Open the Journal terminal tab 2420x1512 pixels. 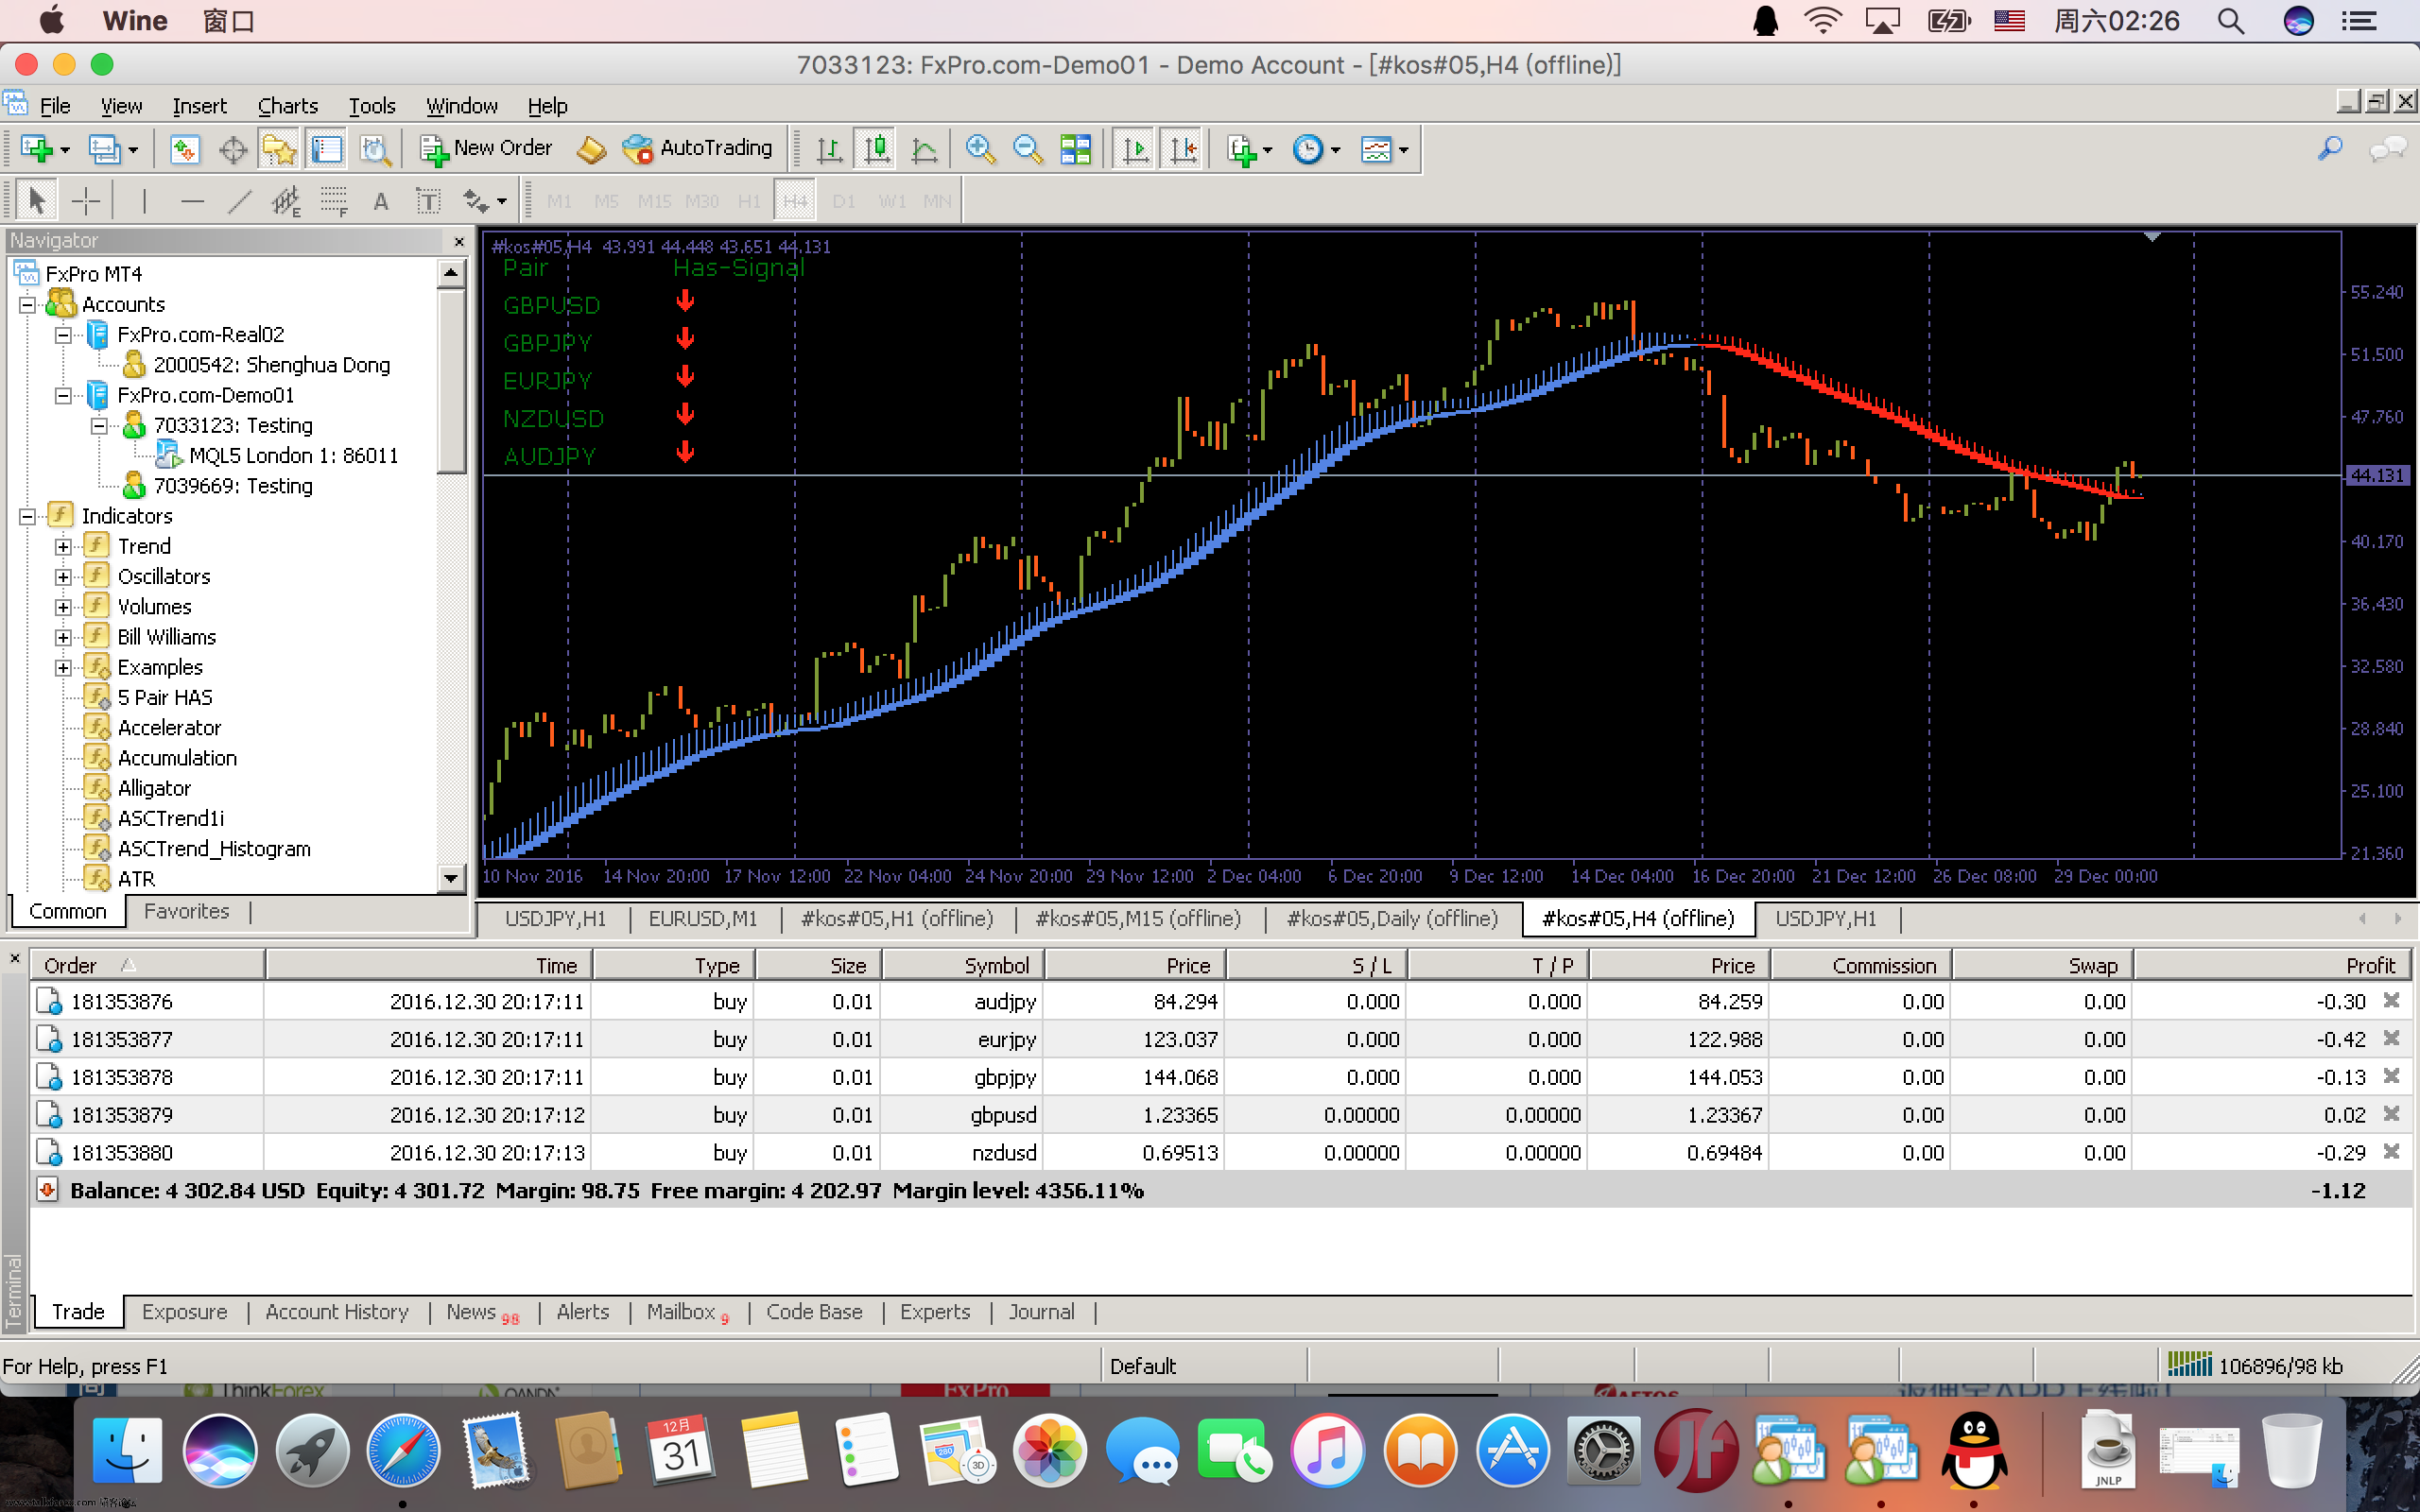point(1041,1311)
